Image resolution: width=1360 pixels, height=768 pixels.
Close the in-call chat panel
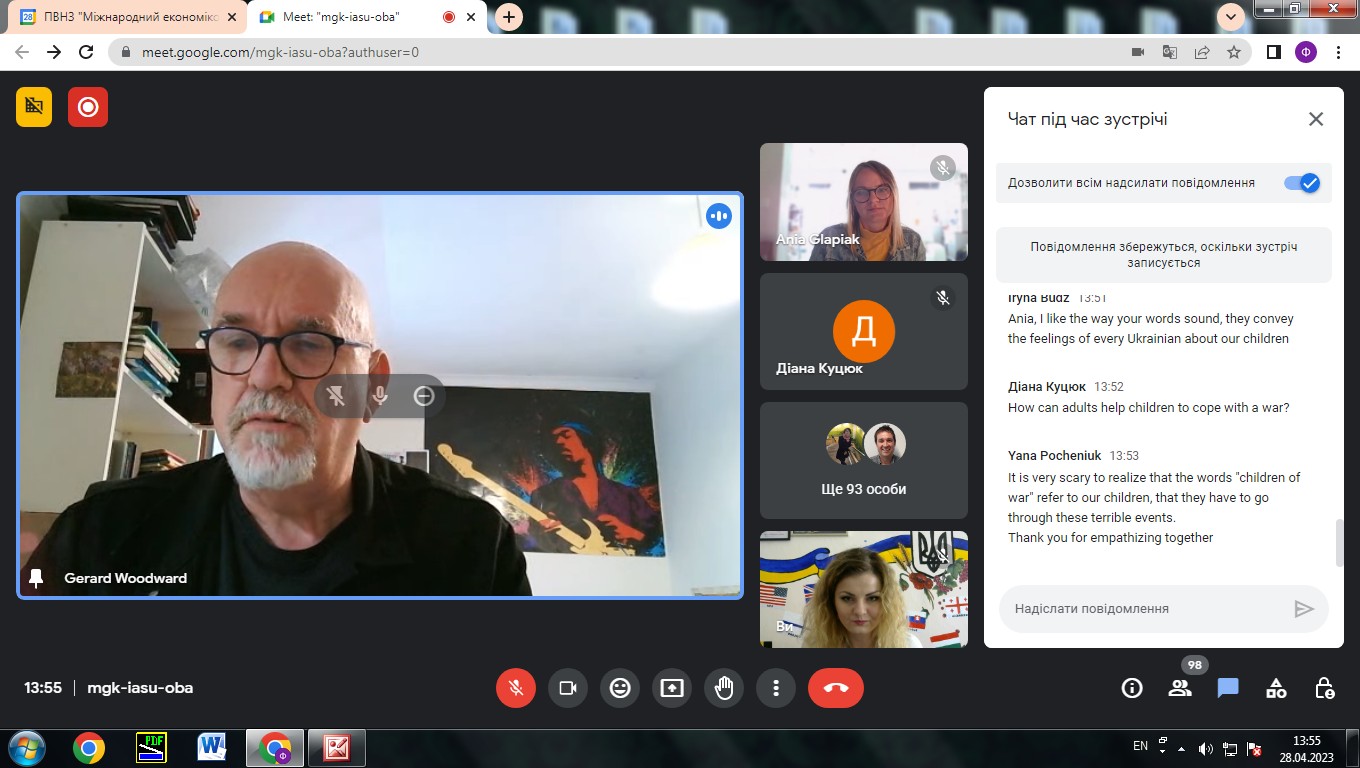[x=1316, y=119]
